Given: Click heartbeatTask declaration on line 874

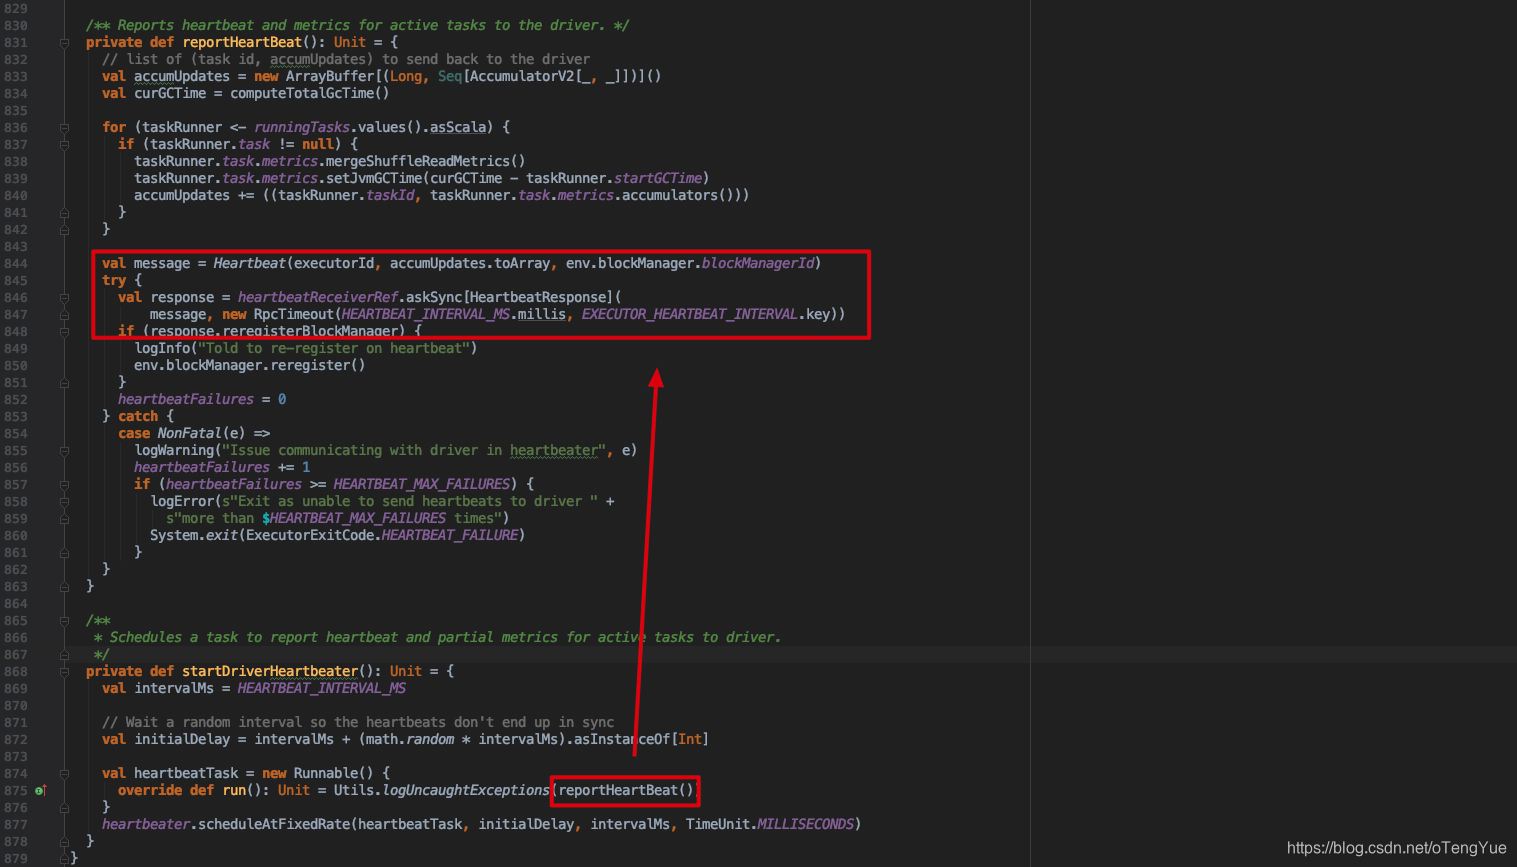Looking at the screenshot, I should click(x=186, y=773).
